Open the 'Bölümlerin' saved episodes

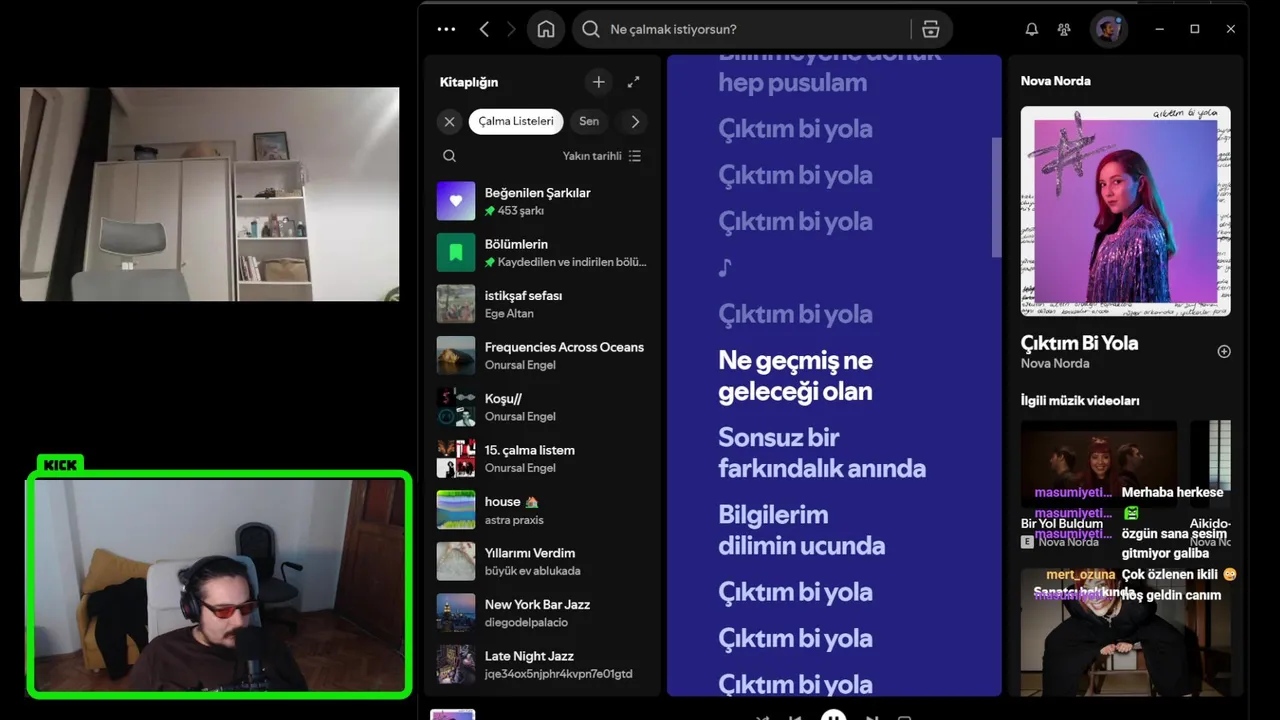coord(542,253)
